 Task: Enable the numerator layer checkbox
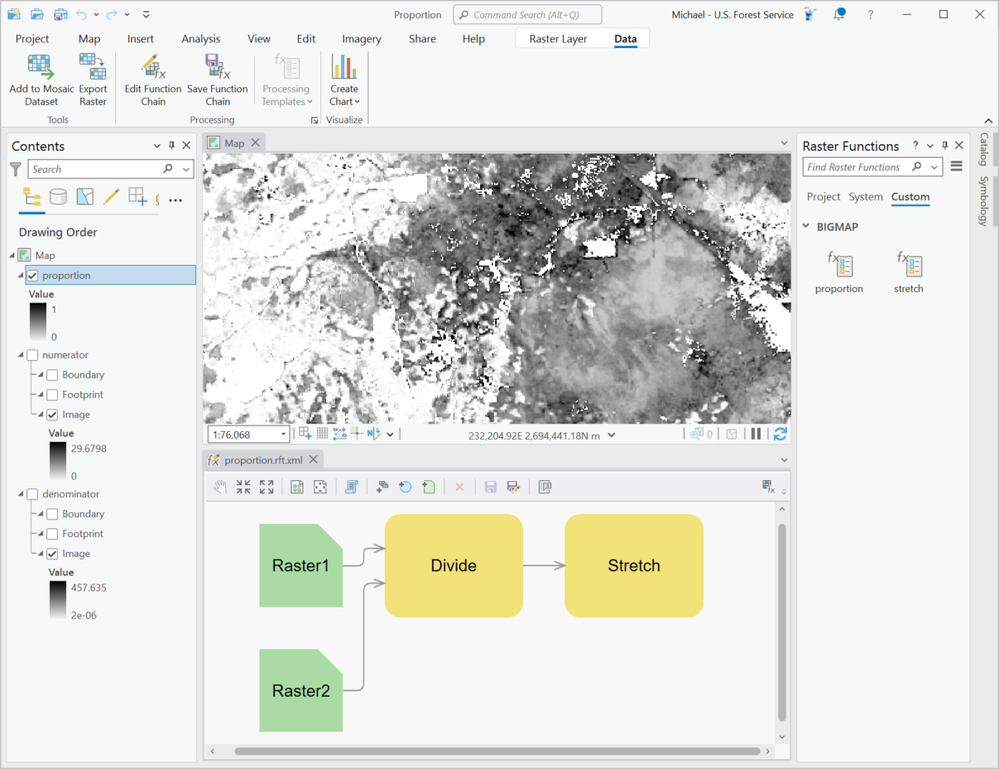click(x=33, y=355)
